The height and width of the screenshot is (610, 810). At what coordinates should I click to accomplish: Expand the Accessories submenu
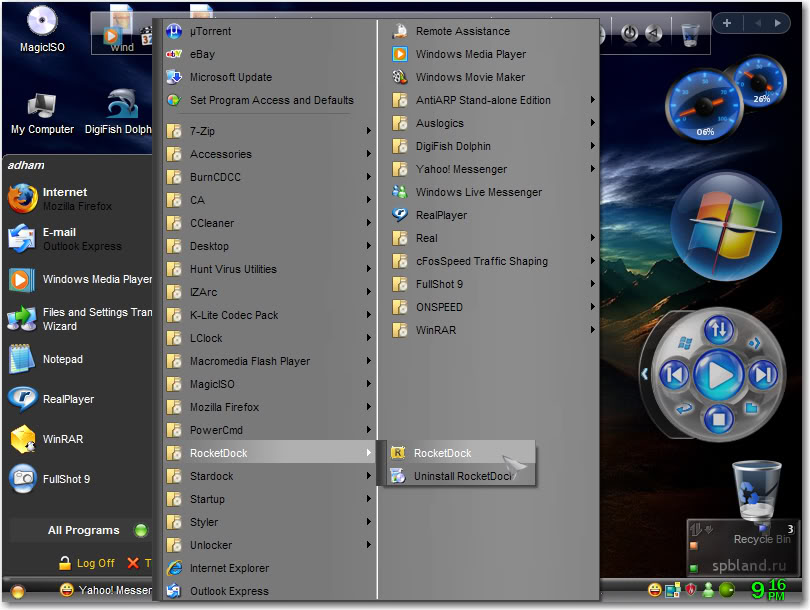tap(220, 154)
